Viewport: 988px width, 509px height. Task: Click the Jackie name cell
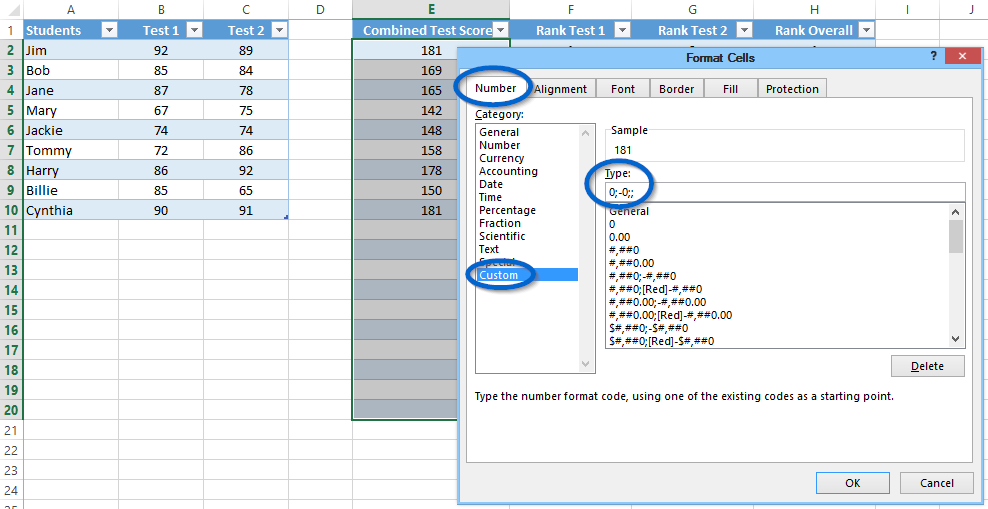pyautogui.click(x=71, y=130)
